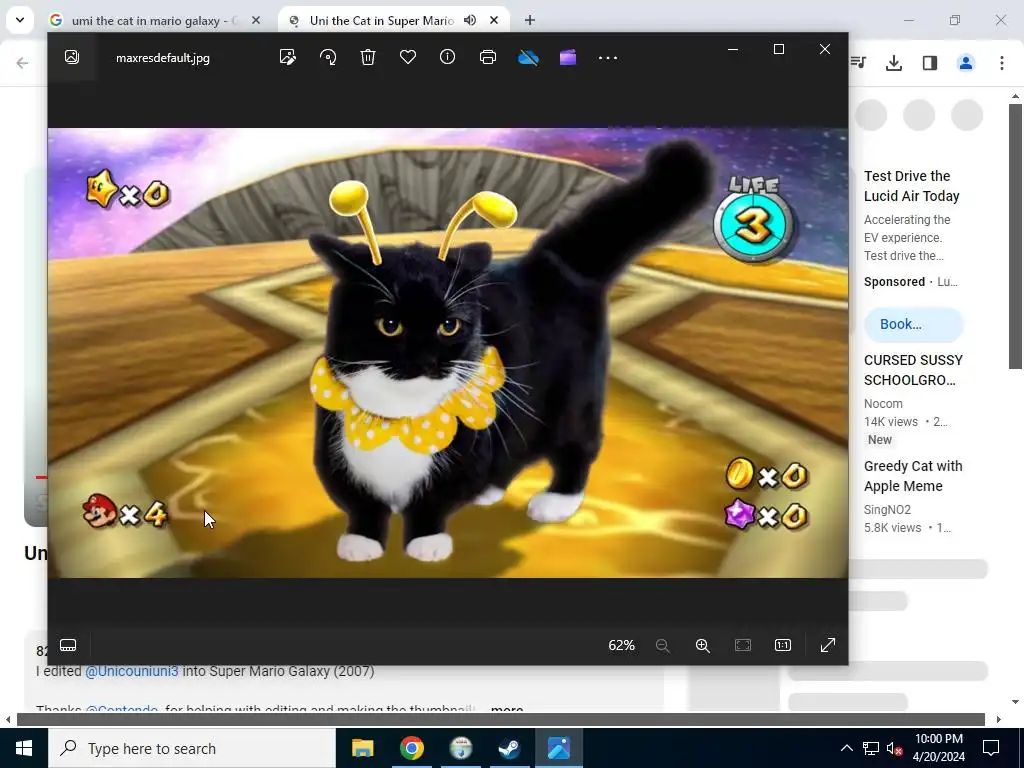Viewport: 1024px width, 768px height.
Task: Zoom out the image in Photos
Action: pos(663,645)
